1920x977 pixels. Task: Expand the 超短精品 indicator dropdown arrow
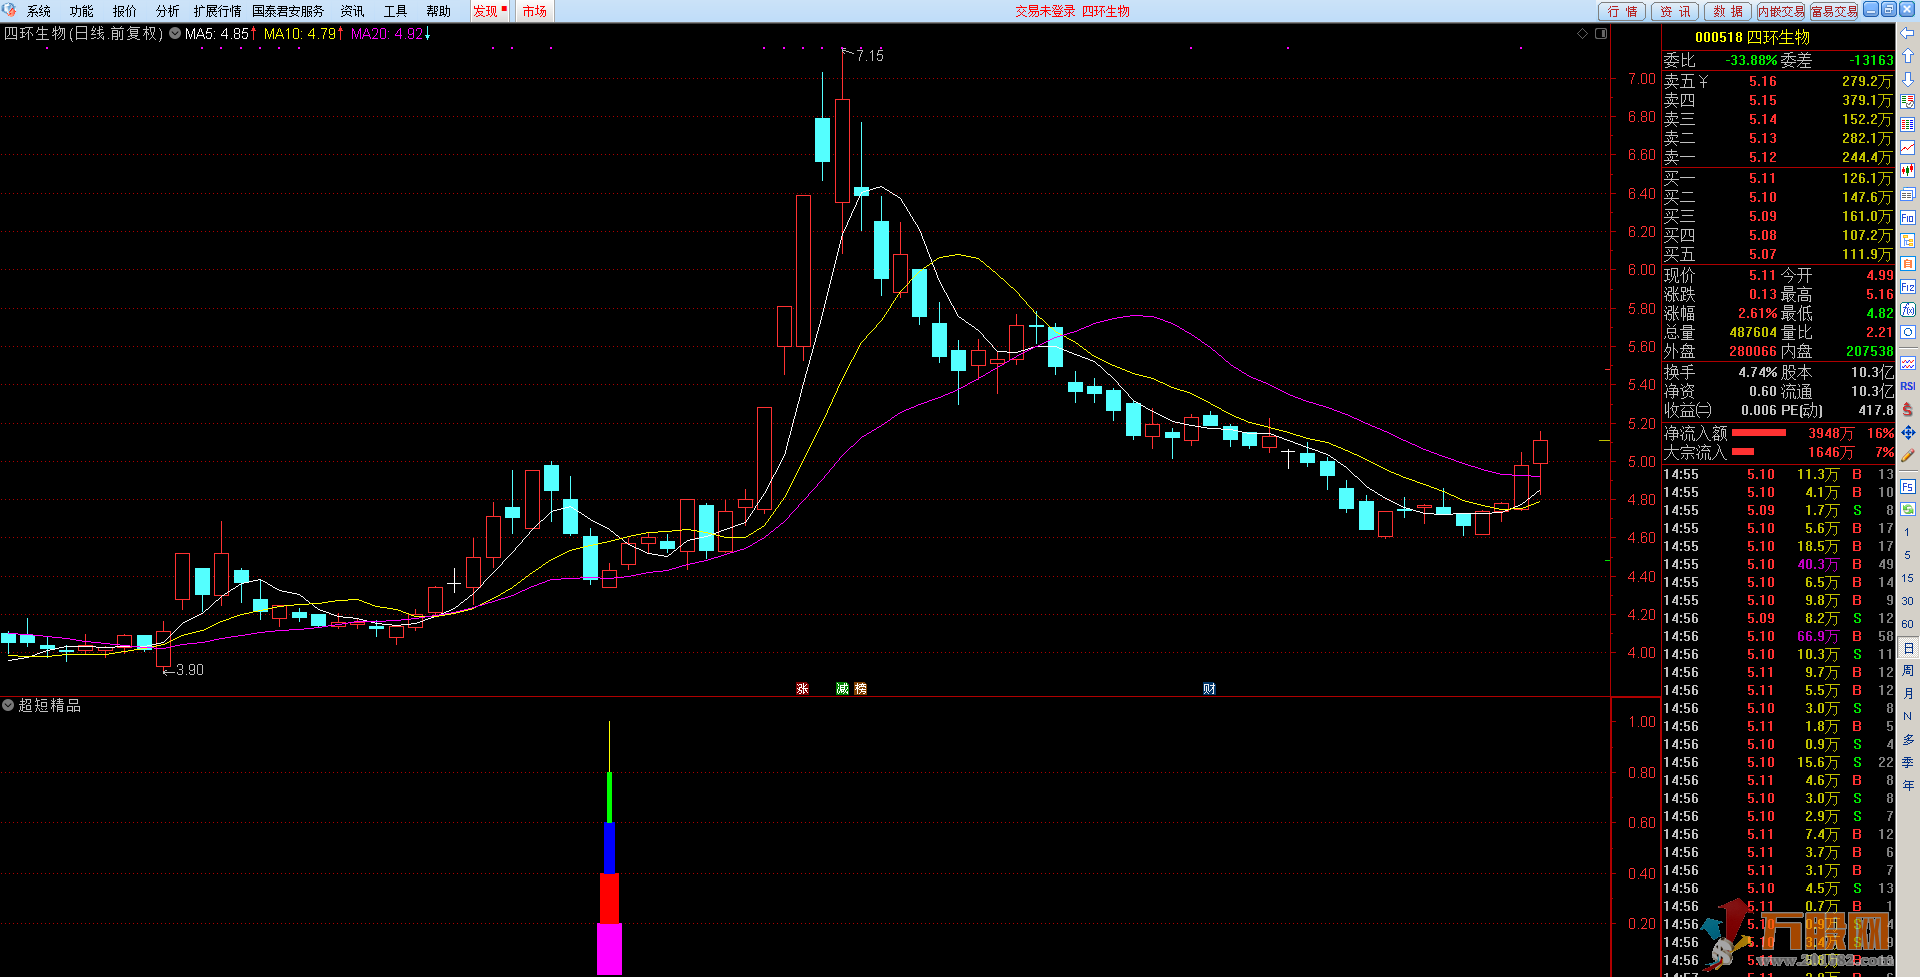pyautogui.click(x=8, y=705)
